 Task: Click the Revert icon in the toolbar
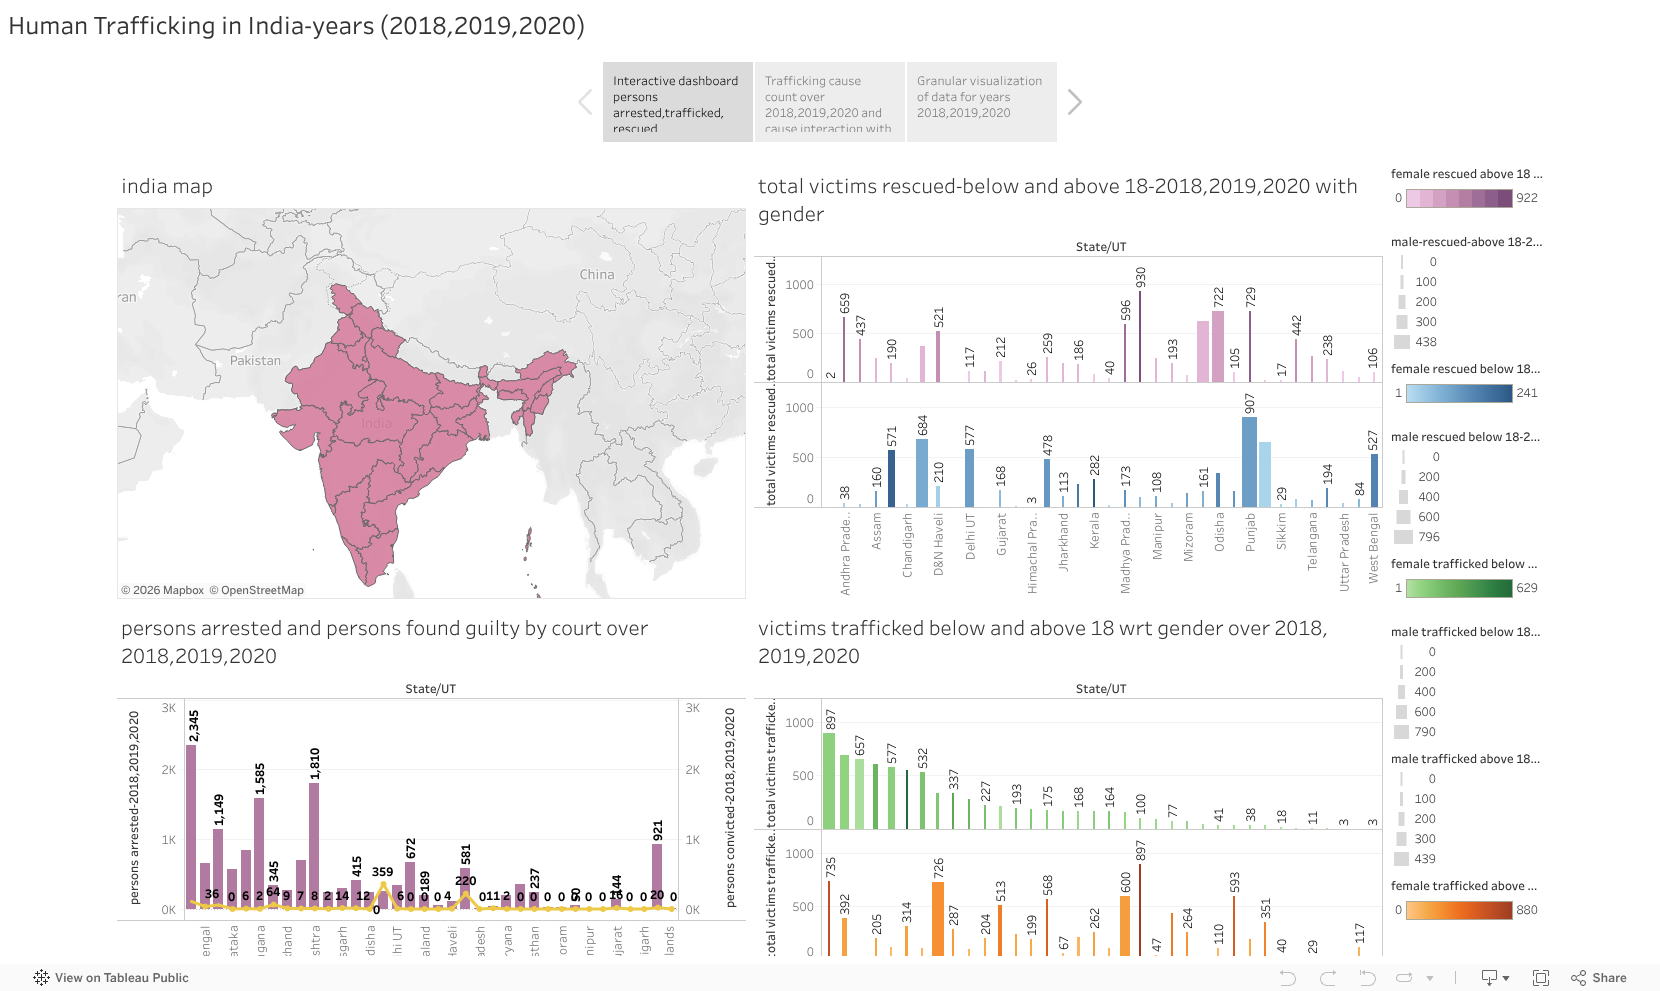tap(1367, 978)
